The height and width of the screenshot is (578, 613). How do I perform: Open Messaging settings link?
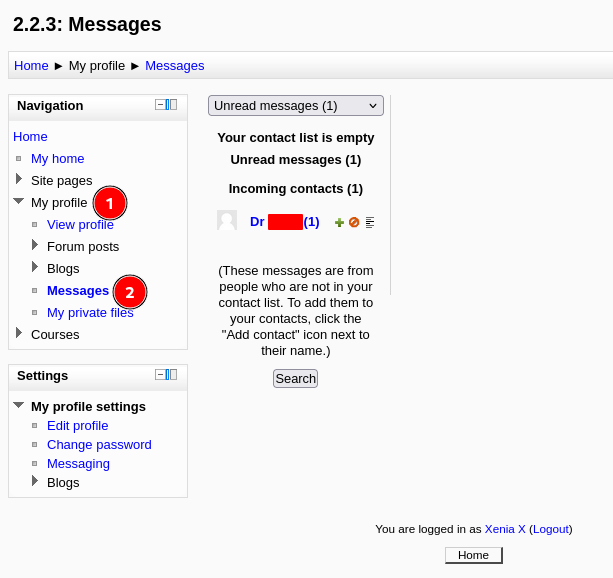click(78, 463)
